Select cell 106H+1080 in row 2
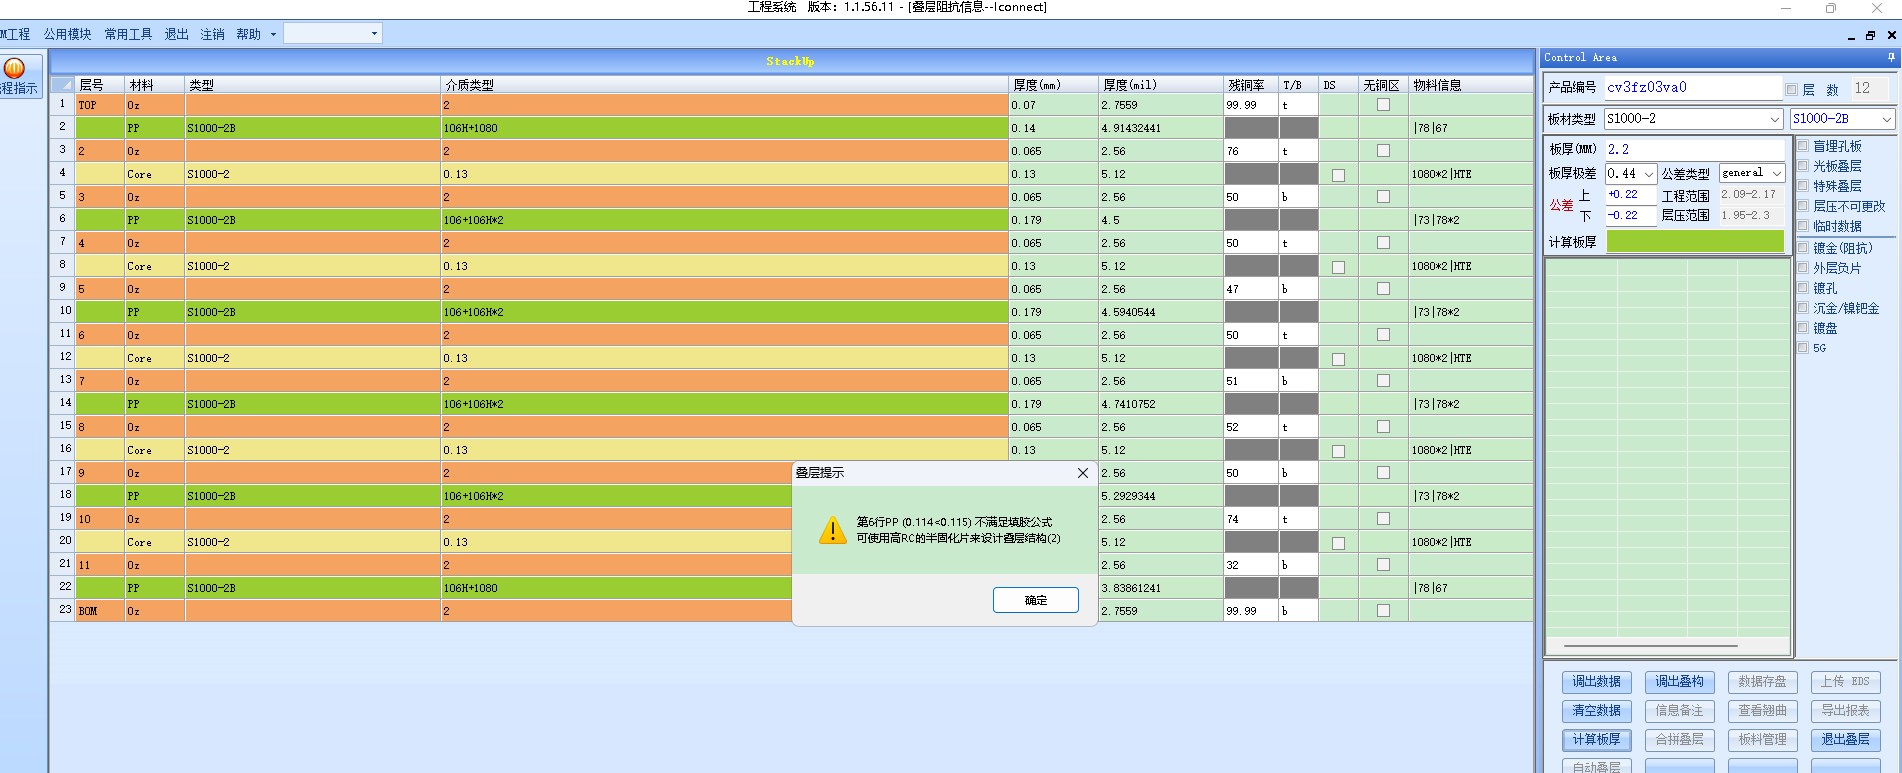Viewport: 1902px width, 773px height. tap(725, 128)
